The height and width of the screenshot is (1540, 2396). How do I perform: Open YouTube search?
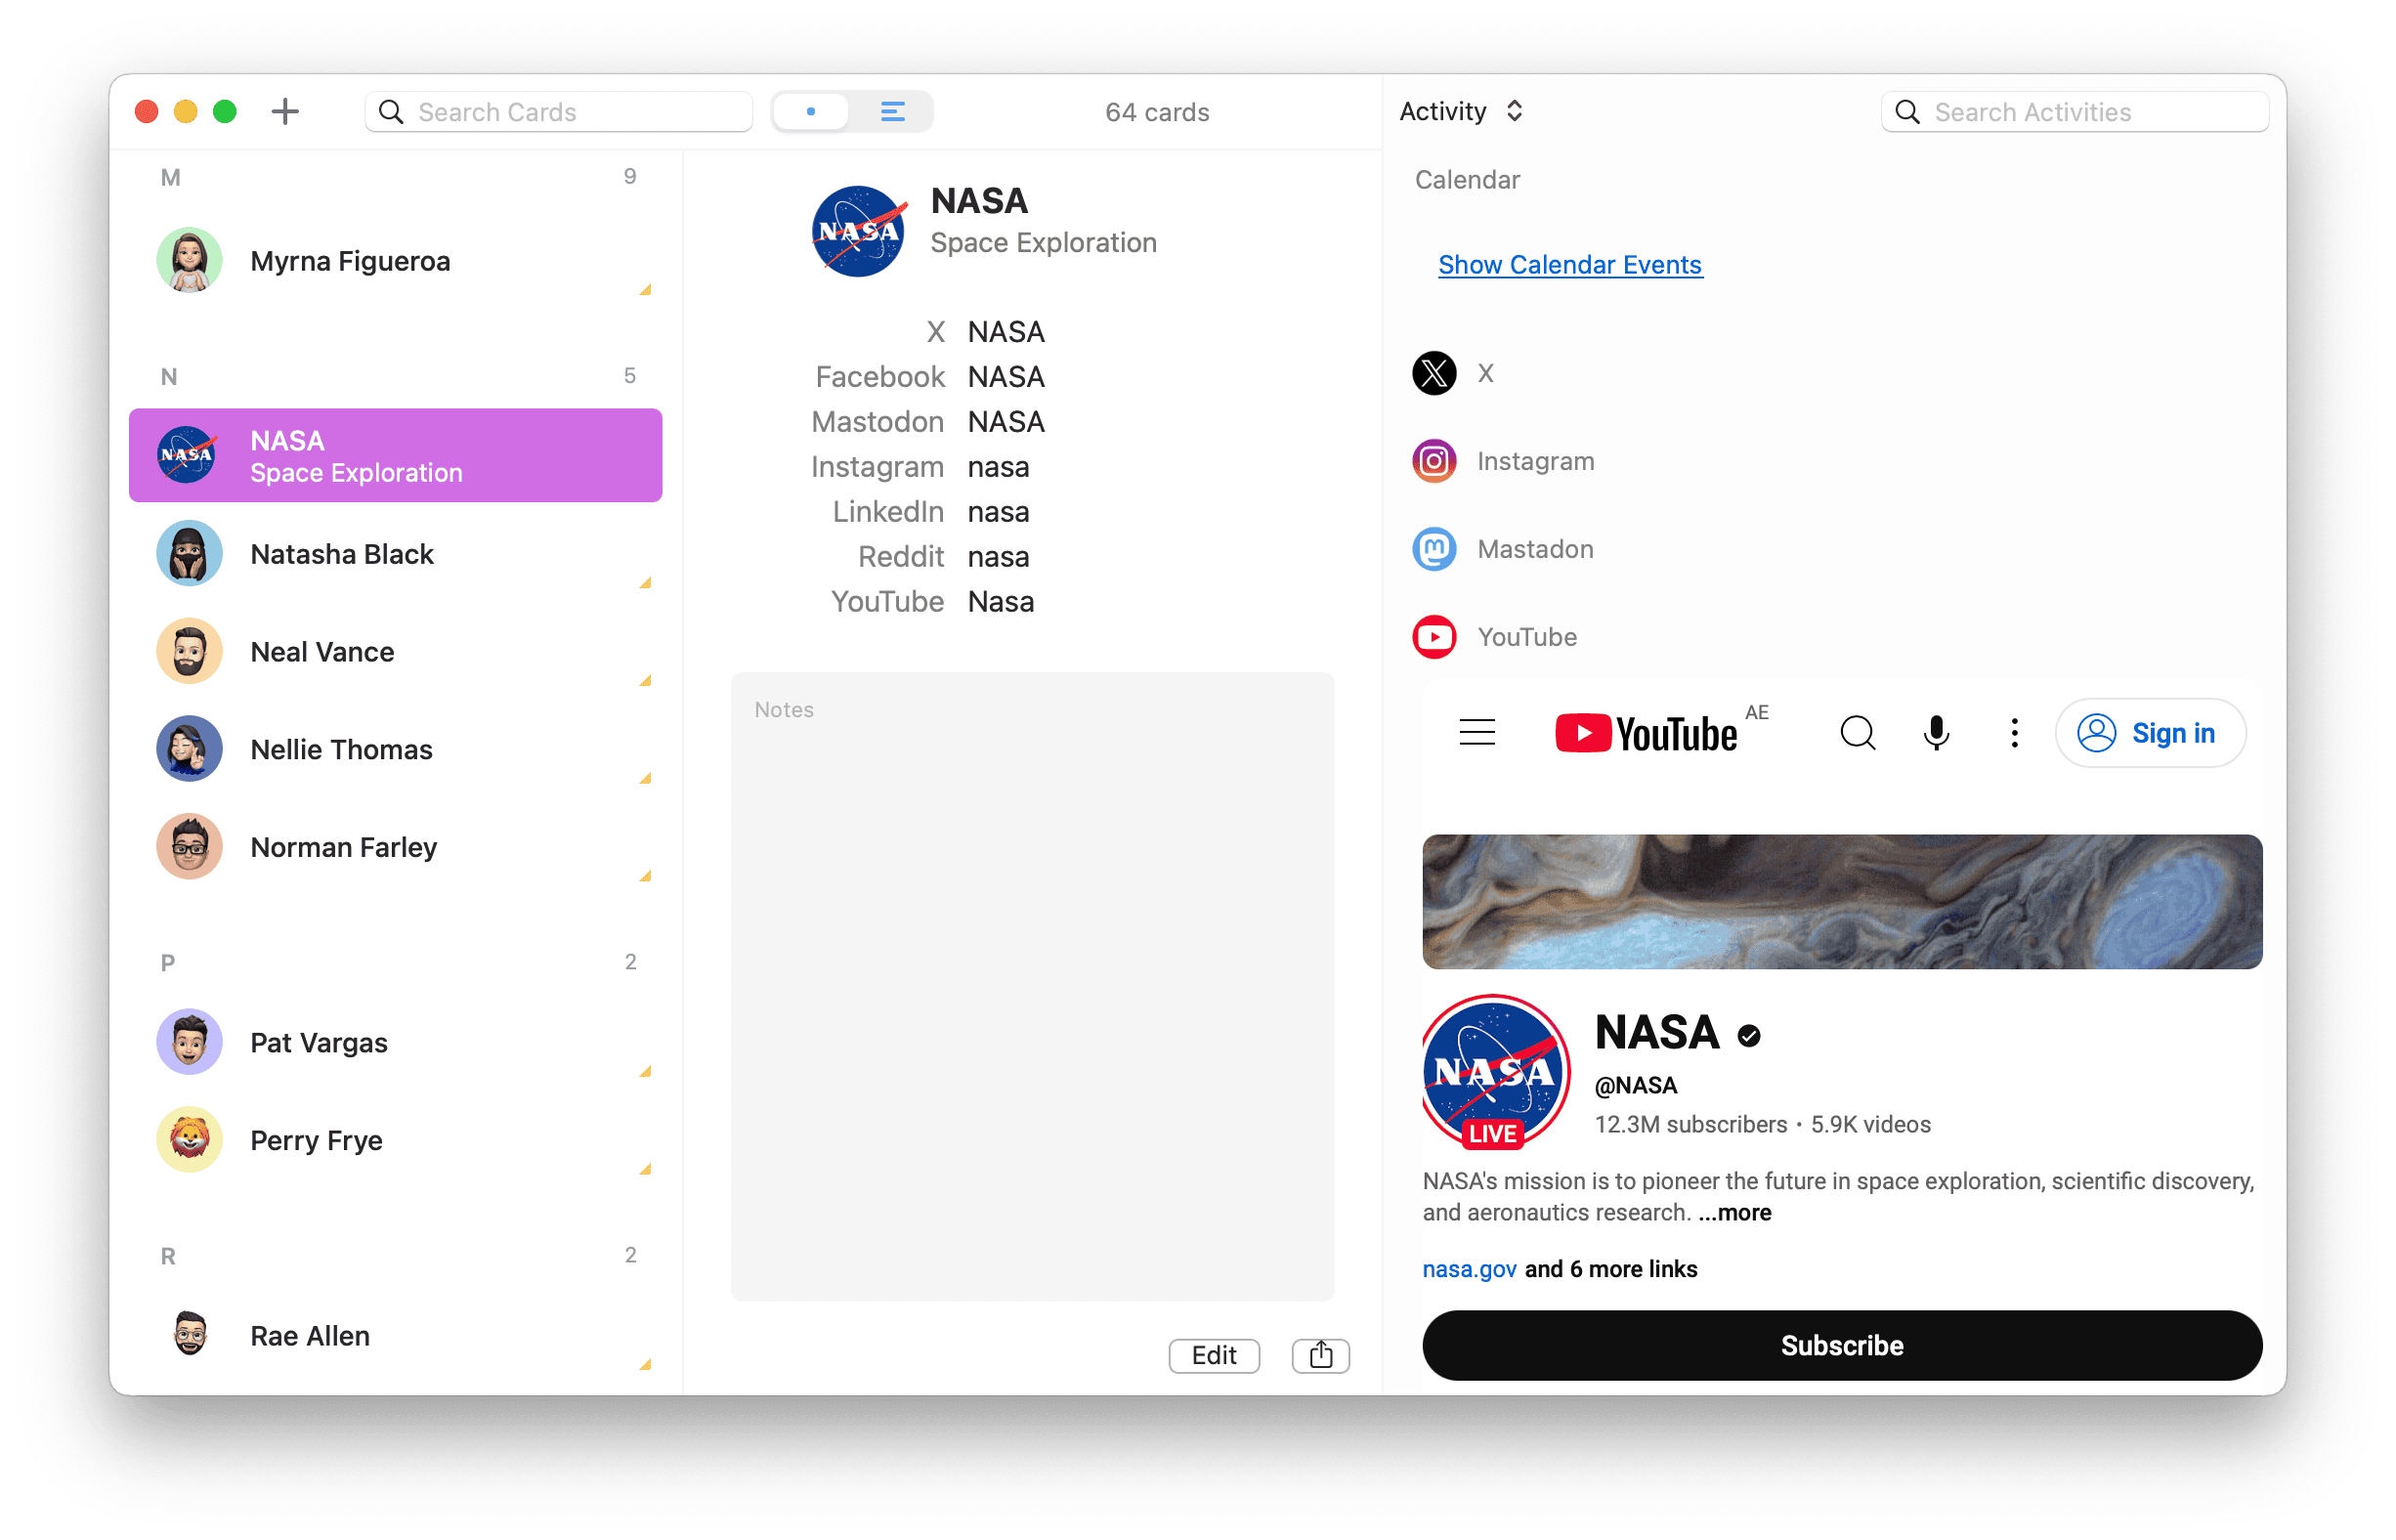coord(1858,732)
